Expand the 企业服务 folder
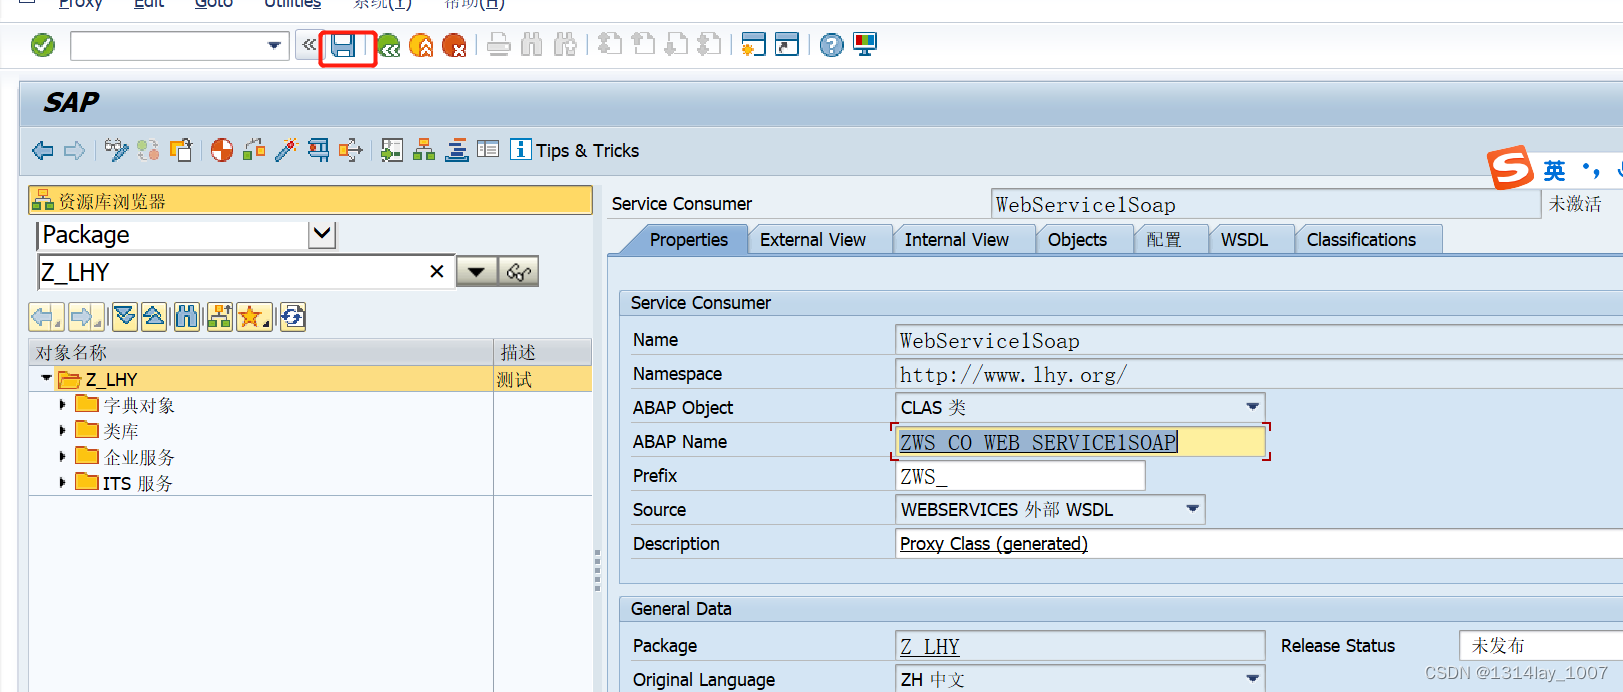 pyautogui.click(x=62, y=457)
